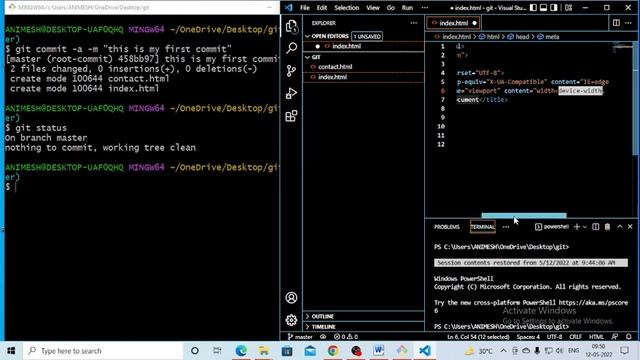The height and width of the screenshot is (360, 640).
Task: Customize layout icon in title bar
Action: coord(568,7)
